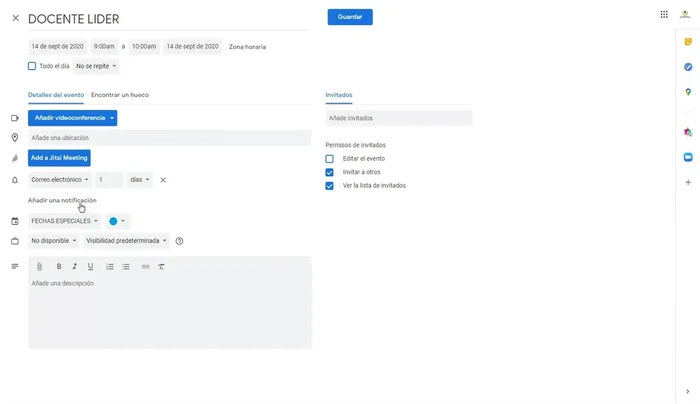This screenshot has width=700, height=404.
Task: Click the video camera icon beside videoconference
Action: point(15,118)
